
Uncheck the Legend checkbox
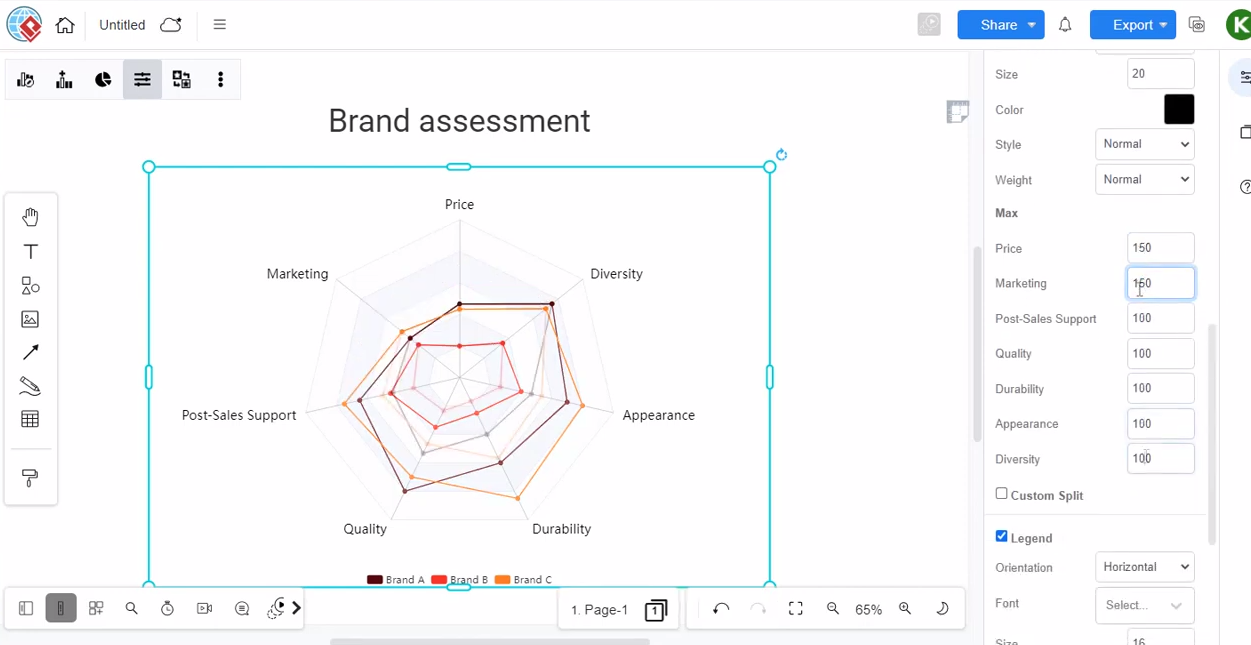coord(1002,537)
